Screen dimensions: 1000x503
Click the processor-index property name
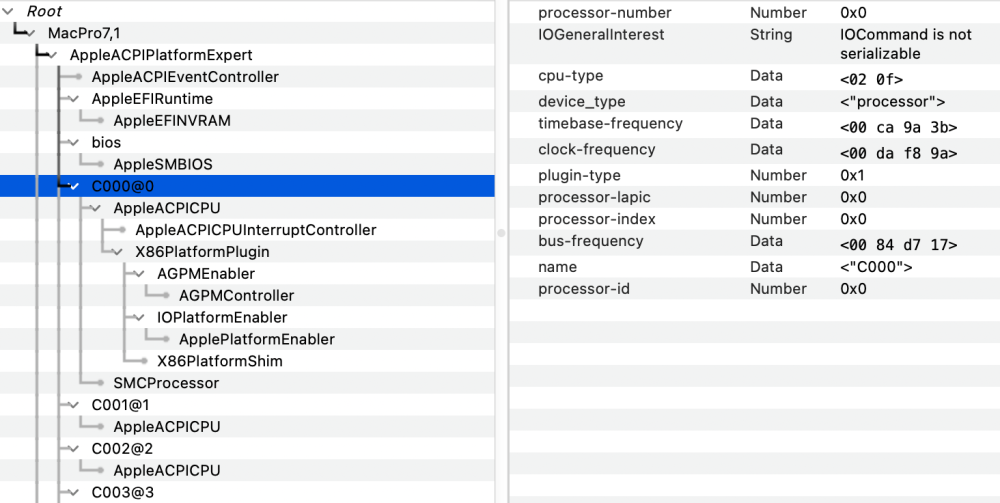[x=597, y=219]
